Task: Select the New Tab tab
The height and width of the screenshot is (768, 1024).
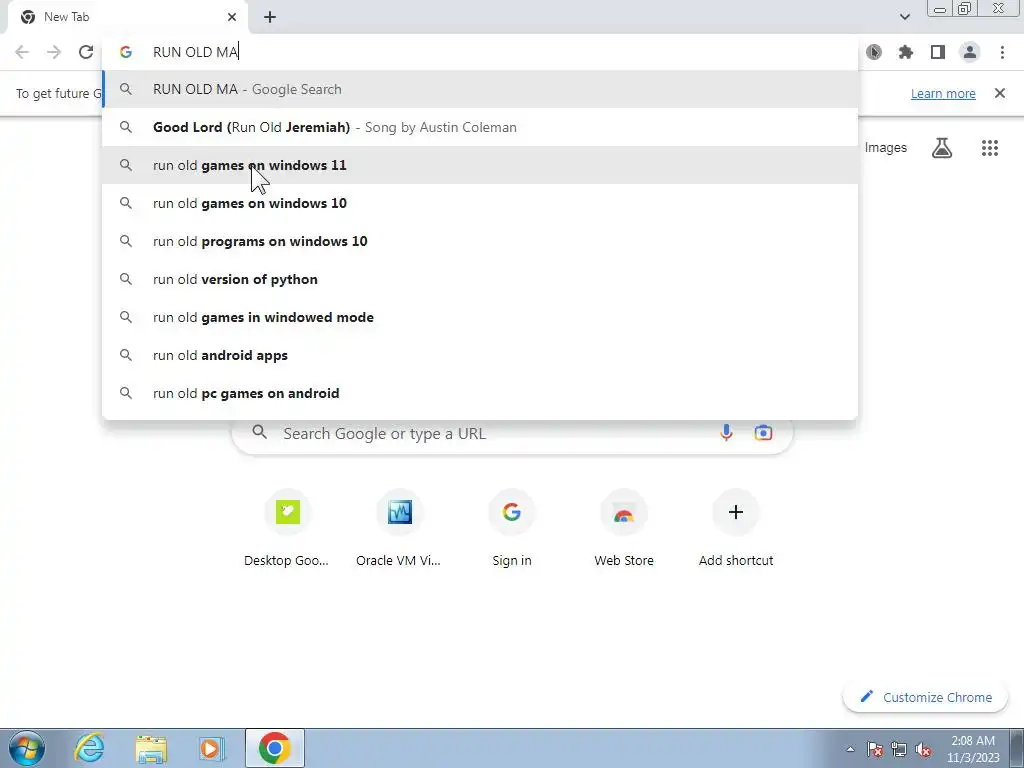Action: point(127,17)
